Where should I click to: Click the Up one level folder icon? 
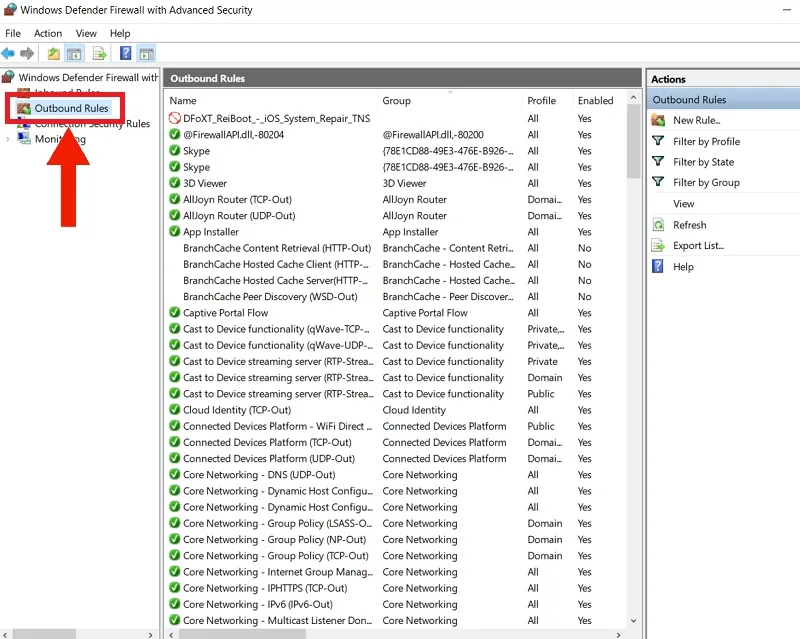point(54,53)
